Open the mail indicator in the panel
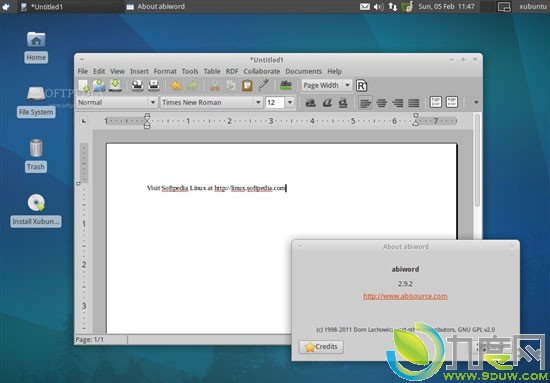550x383 pixels. pyautogui.click(x=365, y=6)
